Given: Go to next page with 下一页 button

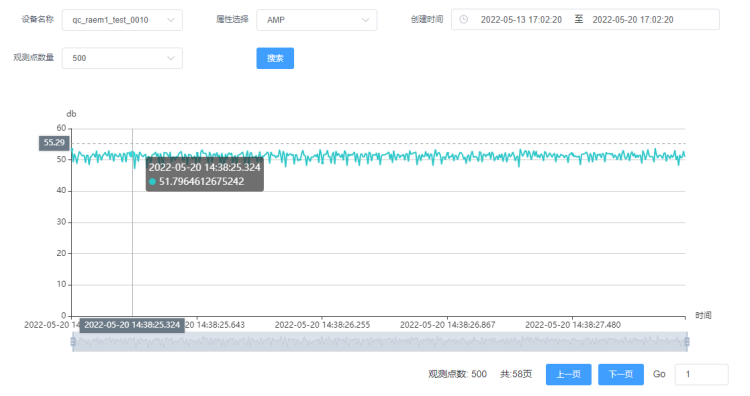Looking at the screenshot, I should click(x=620, y=374).
